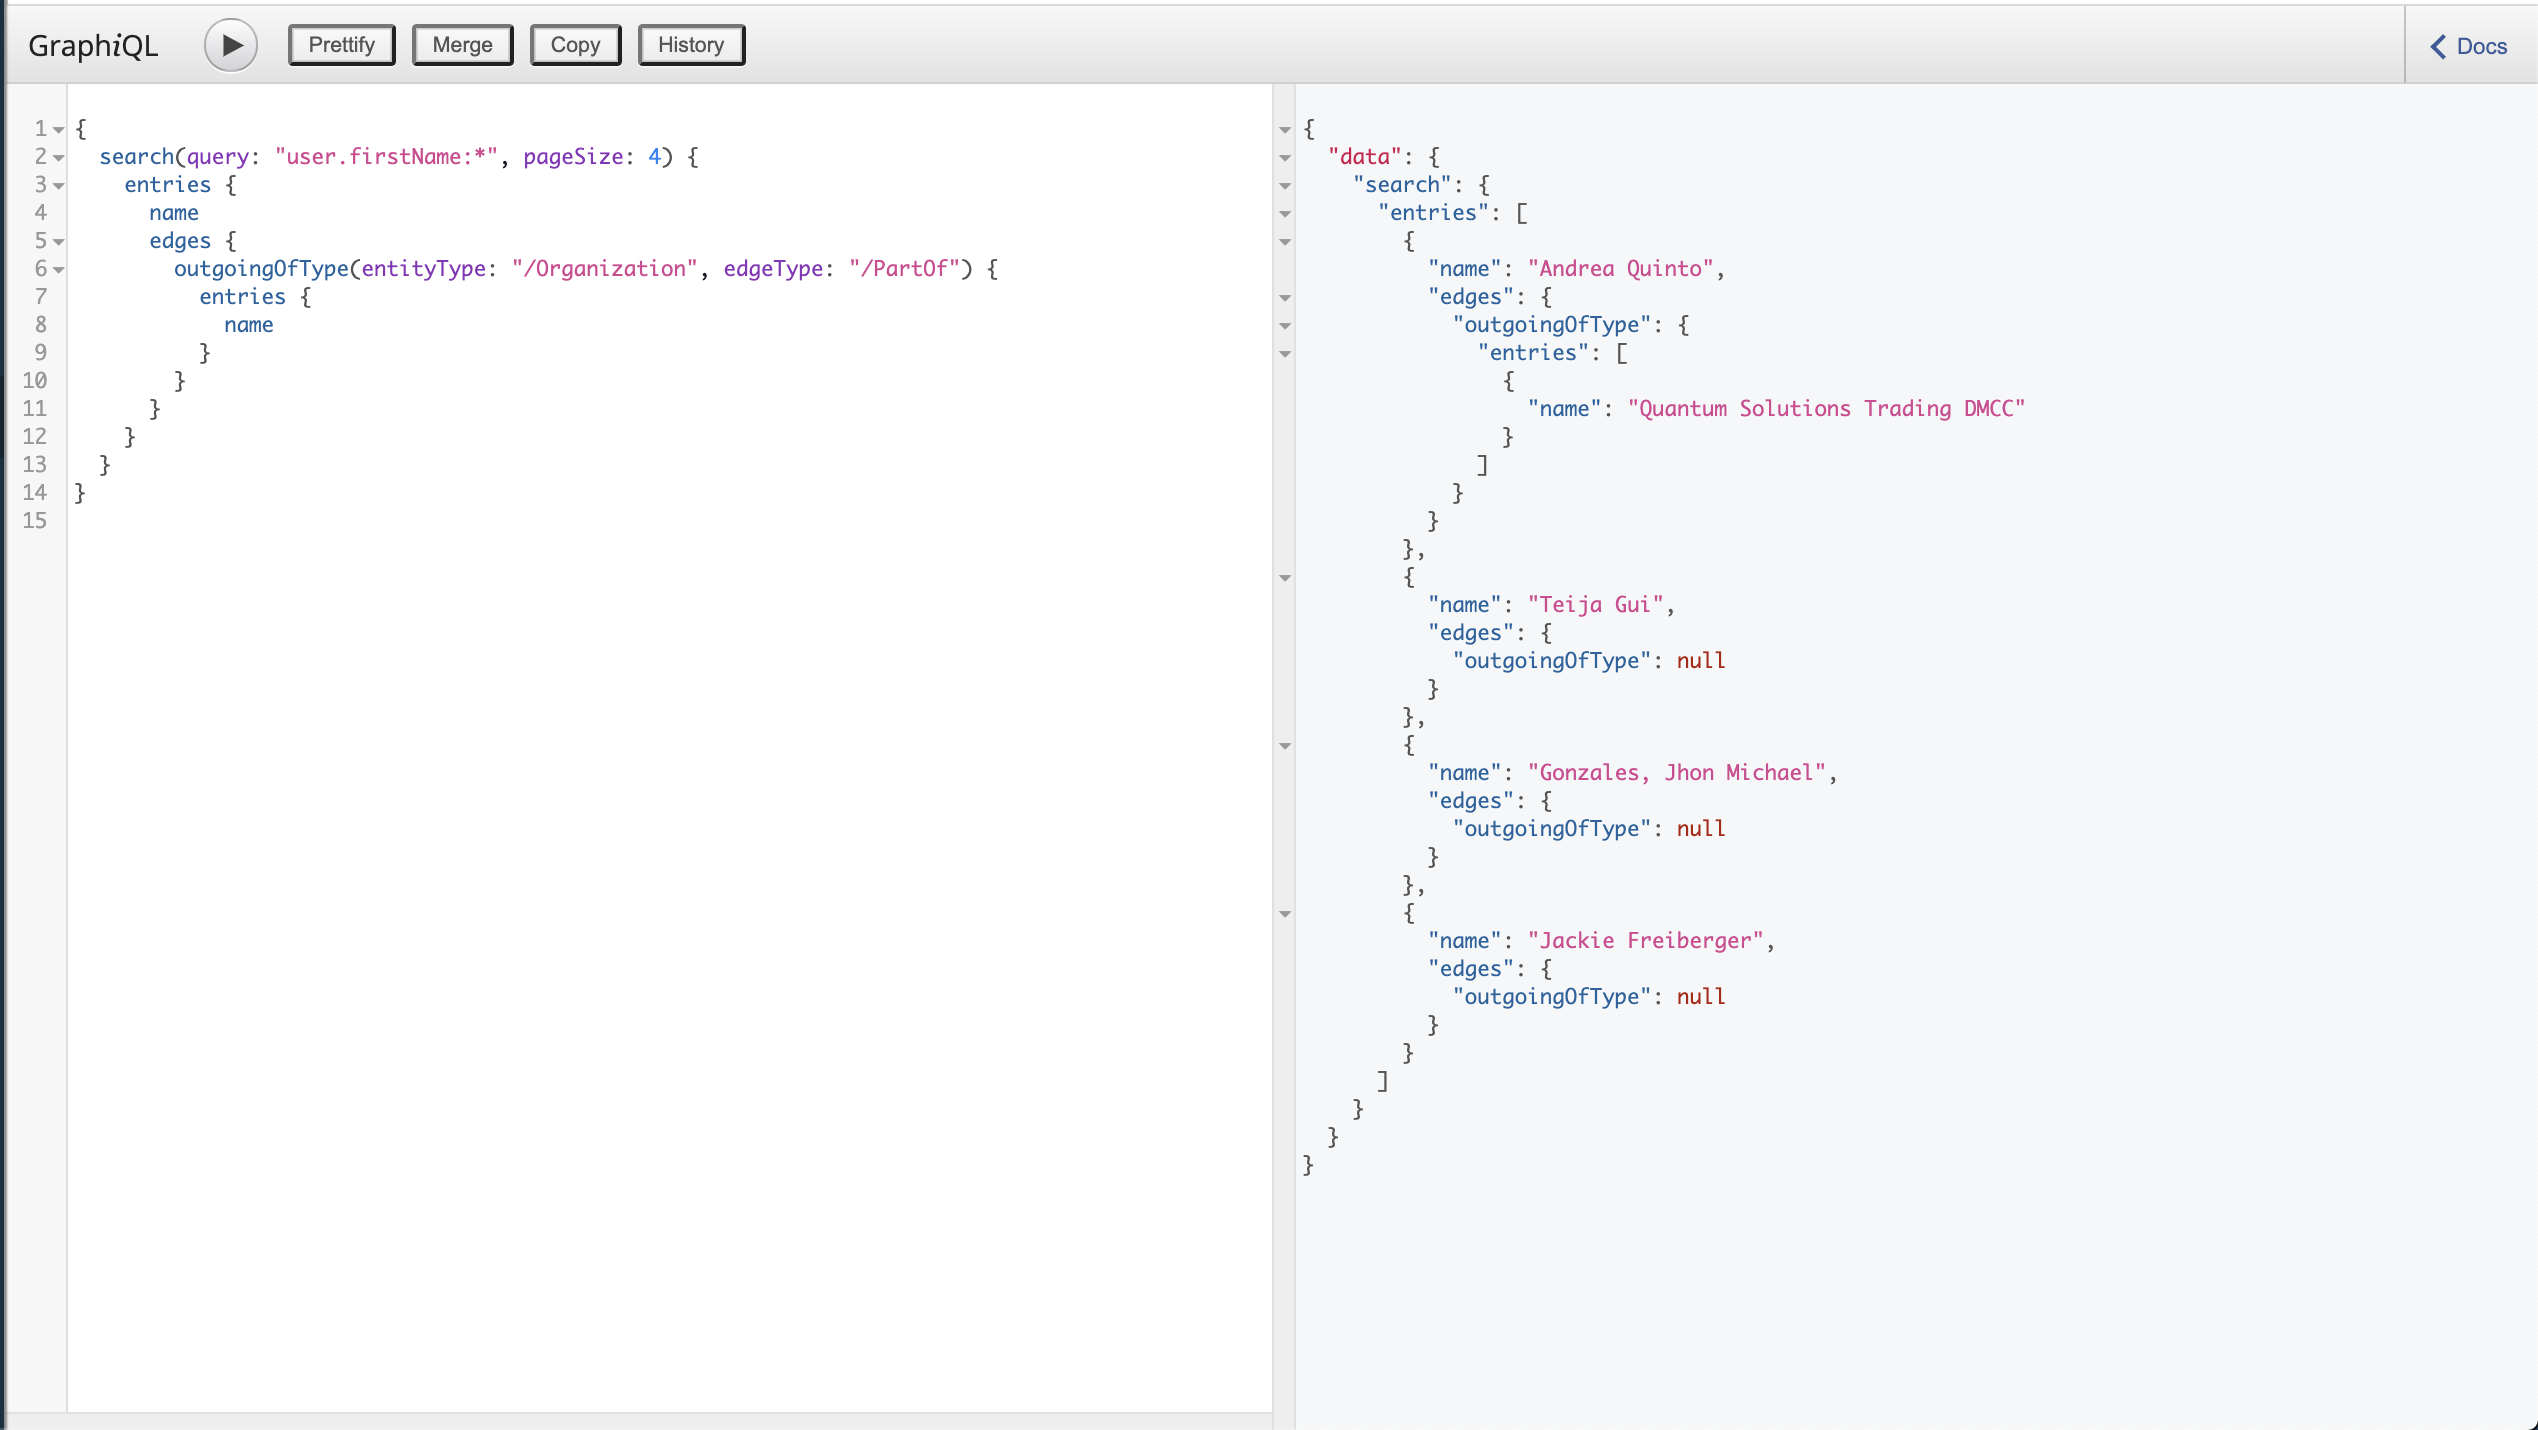Fold the Jackie Freiberger result entry
The width and height of the screenshot is (2538, 1430).
click(x=1285, y=914)
